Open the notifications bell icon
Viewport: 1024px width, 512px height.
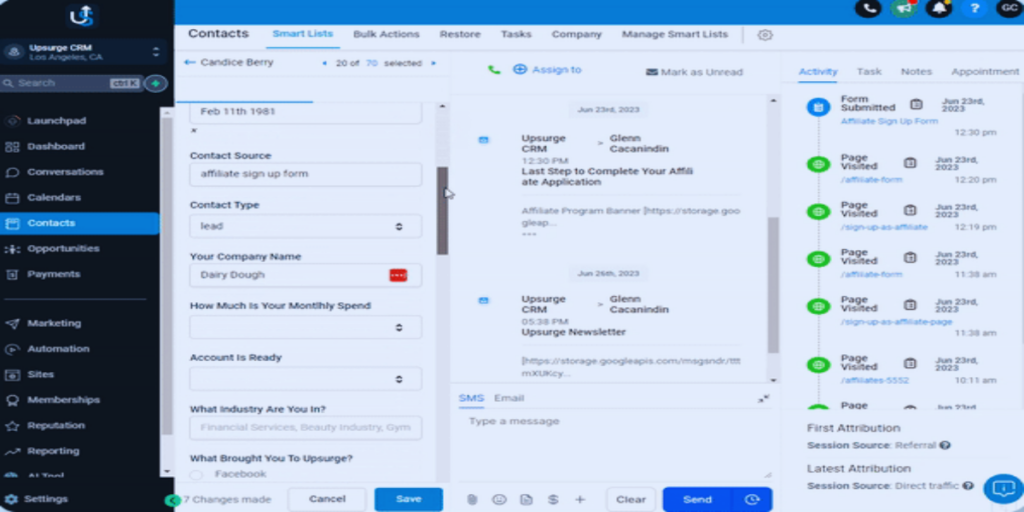tap(939, 8)
